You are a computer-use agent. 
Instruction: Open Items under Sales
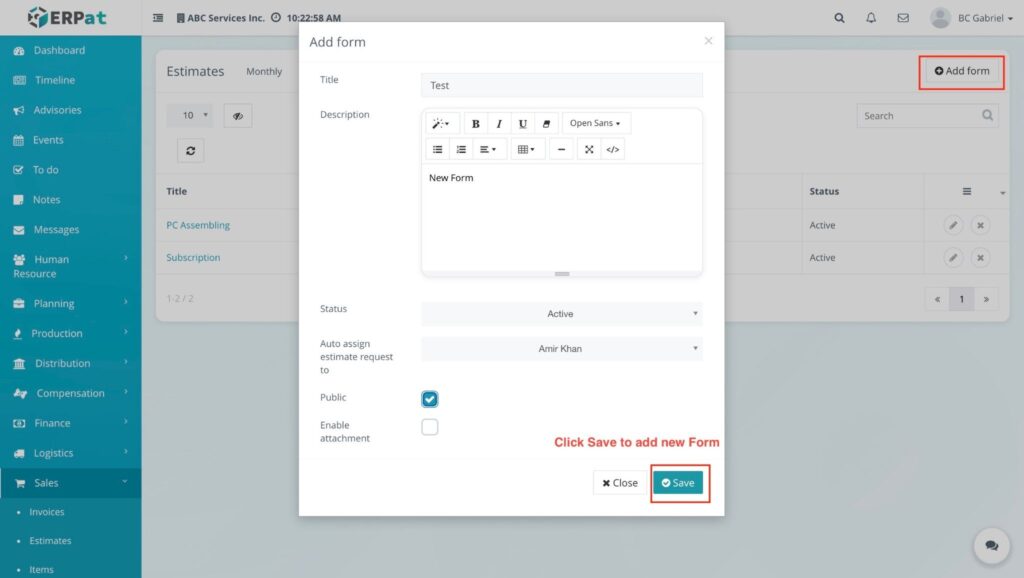(41, 570)
